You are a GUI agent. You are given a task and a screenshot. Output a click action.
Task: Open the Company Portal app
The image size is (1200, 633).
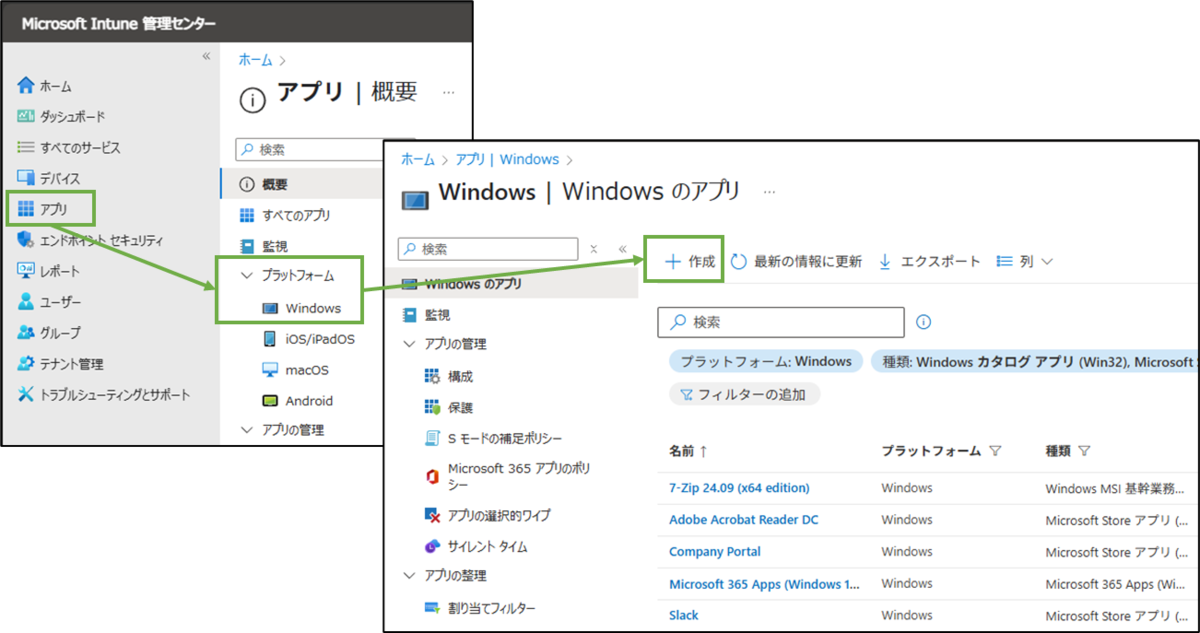(715, 552)
